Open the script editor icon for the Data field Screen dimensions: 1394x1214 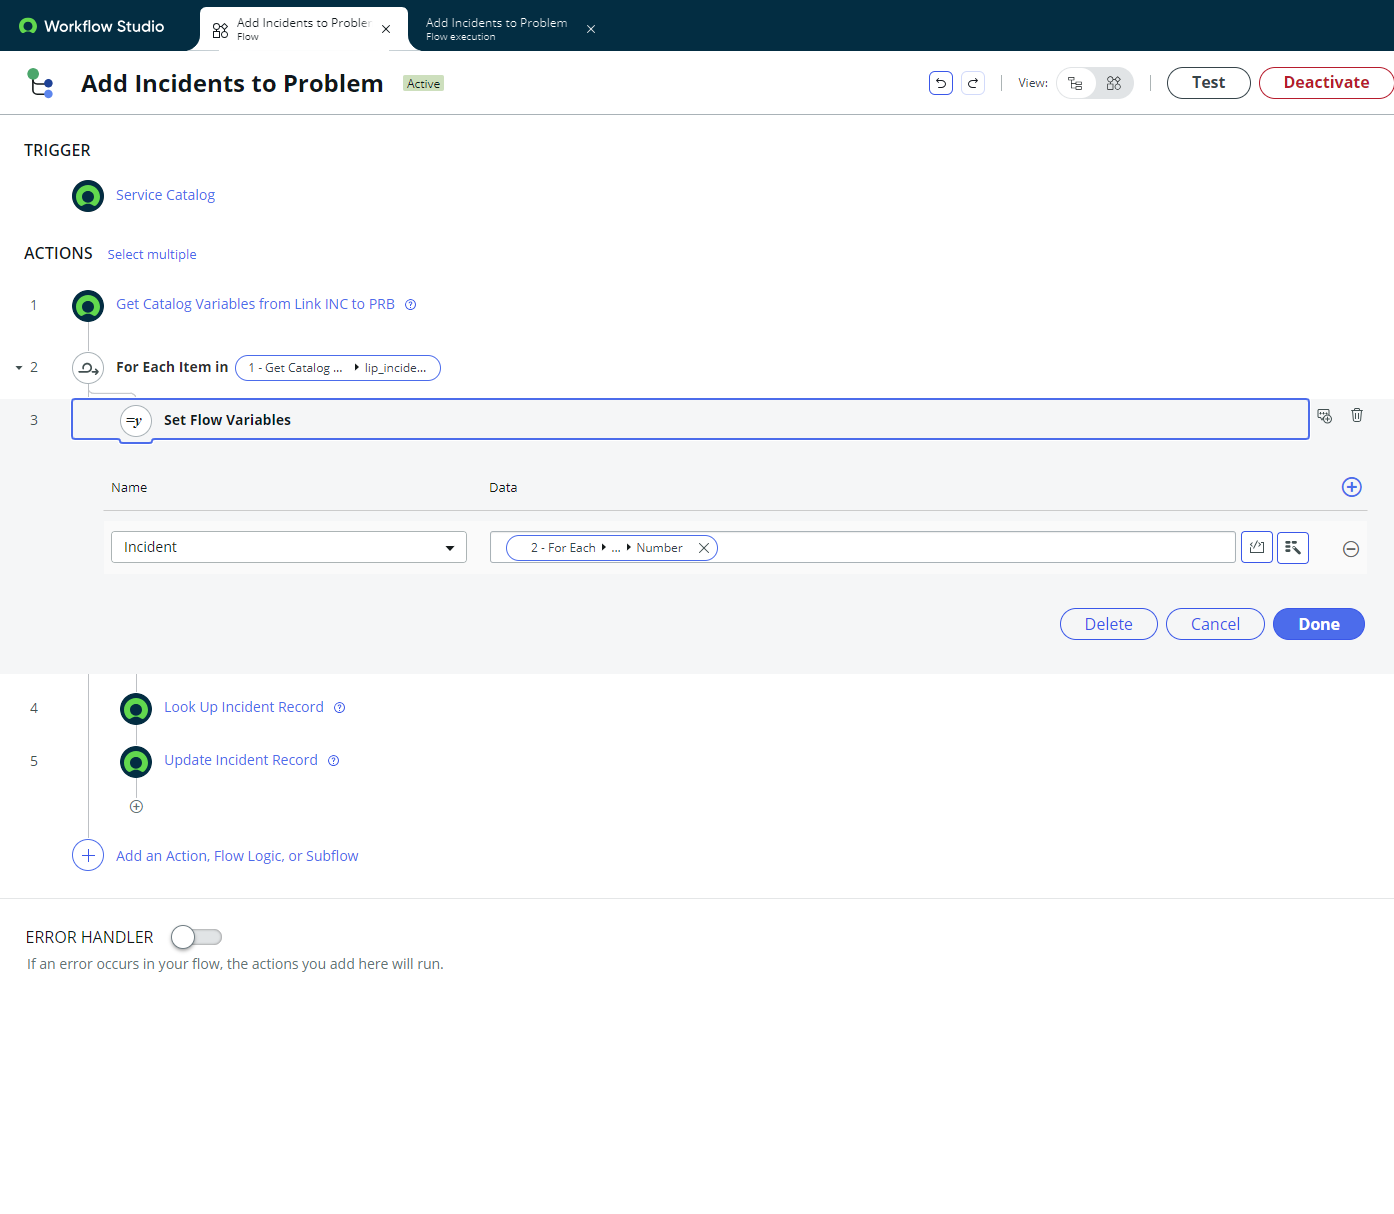click(1257, 547)
